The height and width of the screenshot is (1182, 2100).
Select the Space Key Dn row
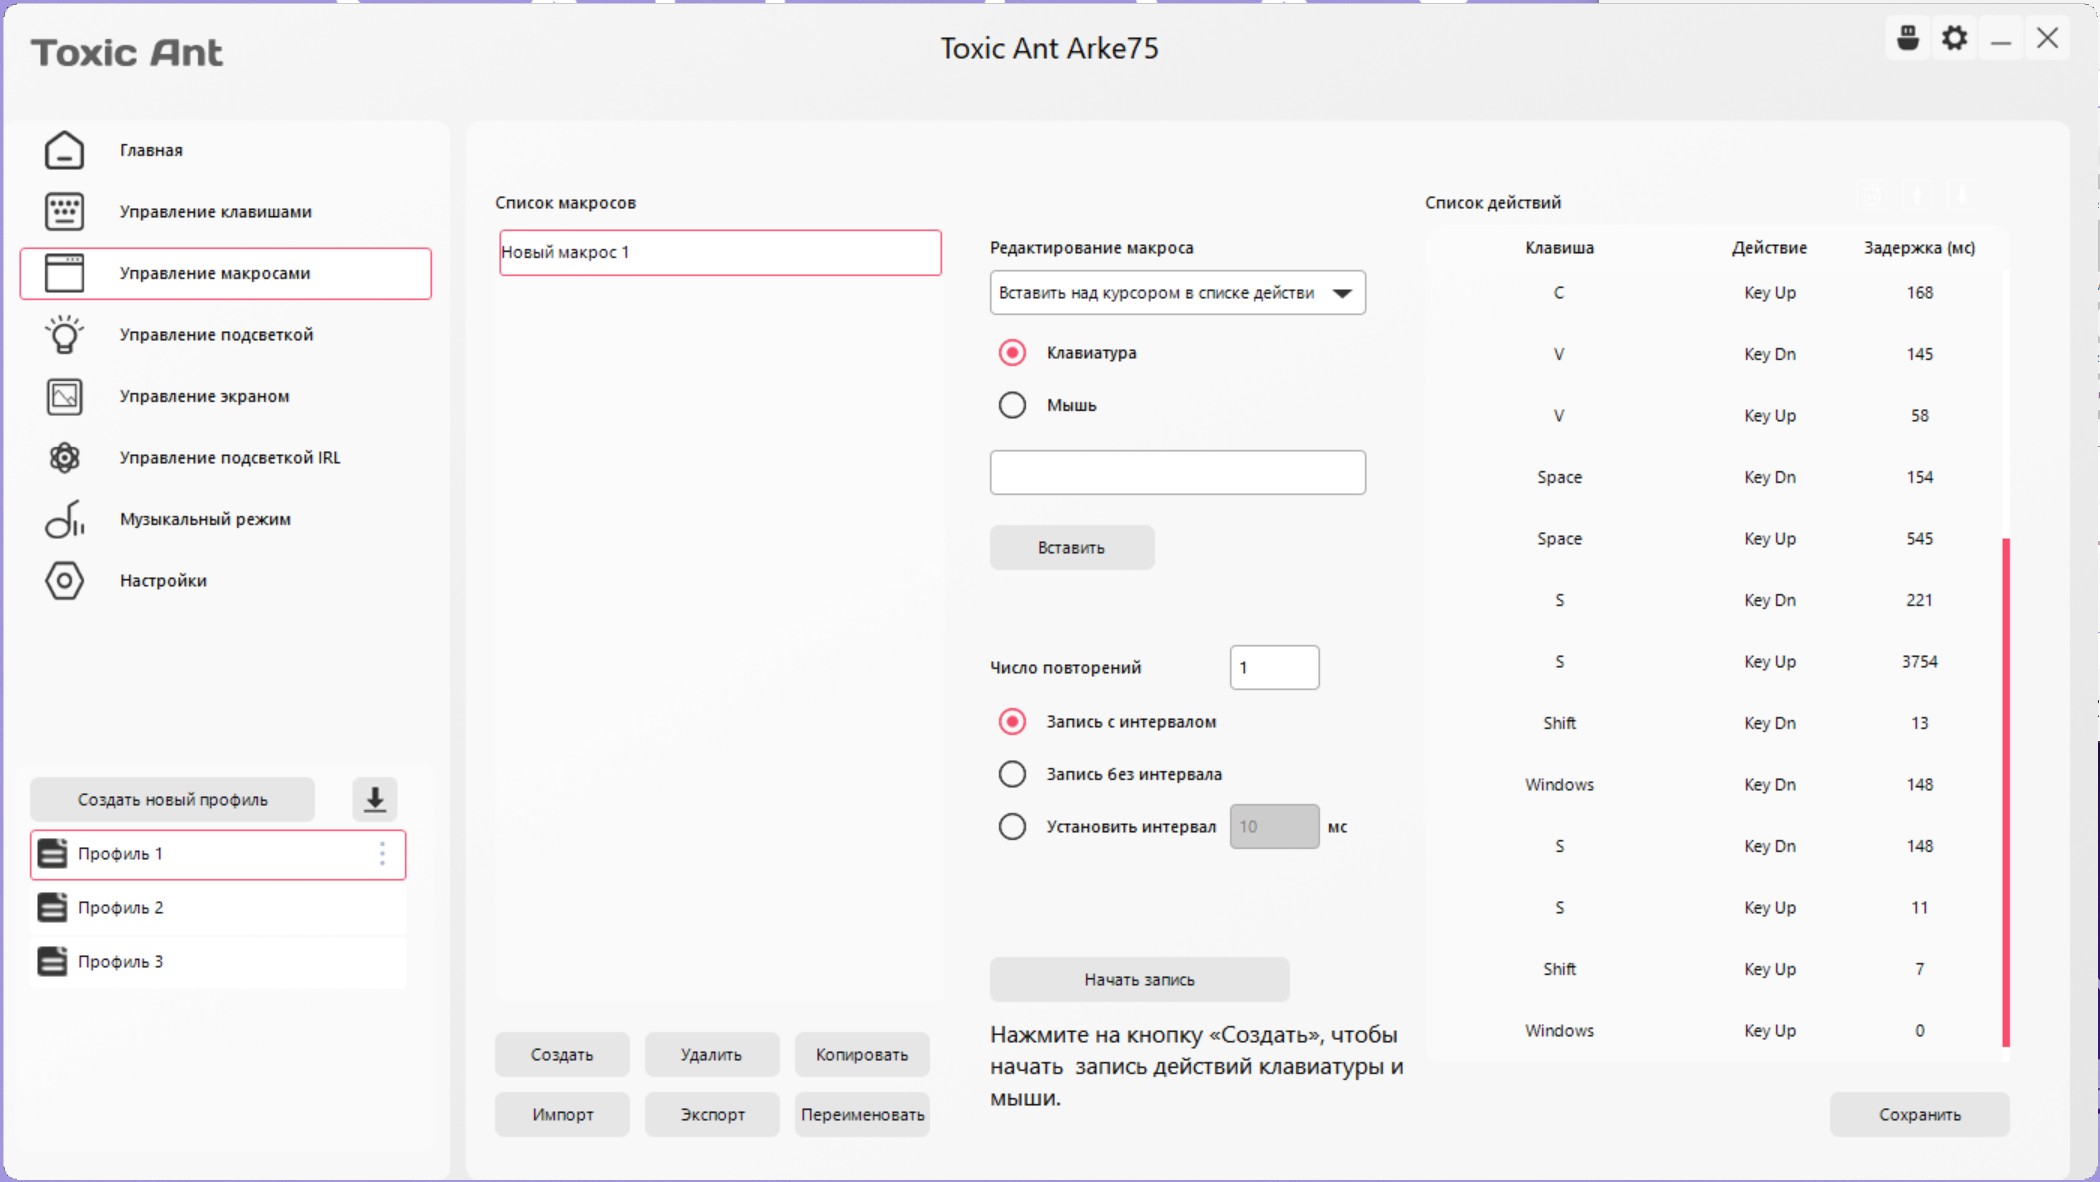(x=1715, y=477)
